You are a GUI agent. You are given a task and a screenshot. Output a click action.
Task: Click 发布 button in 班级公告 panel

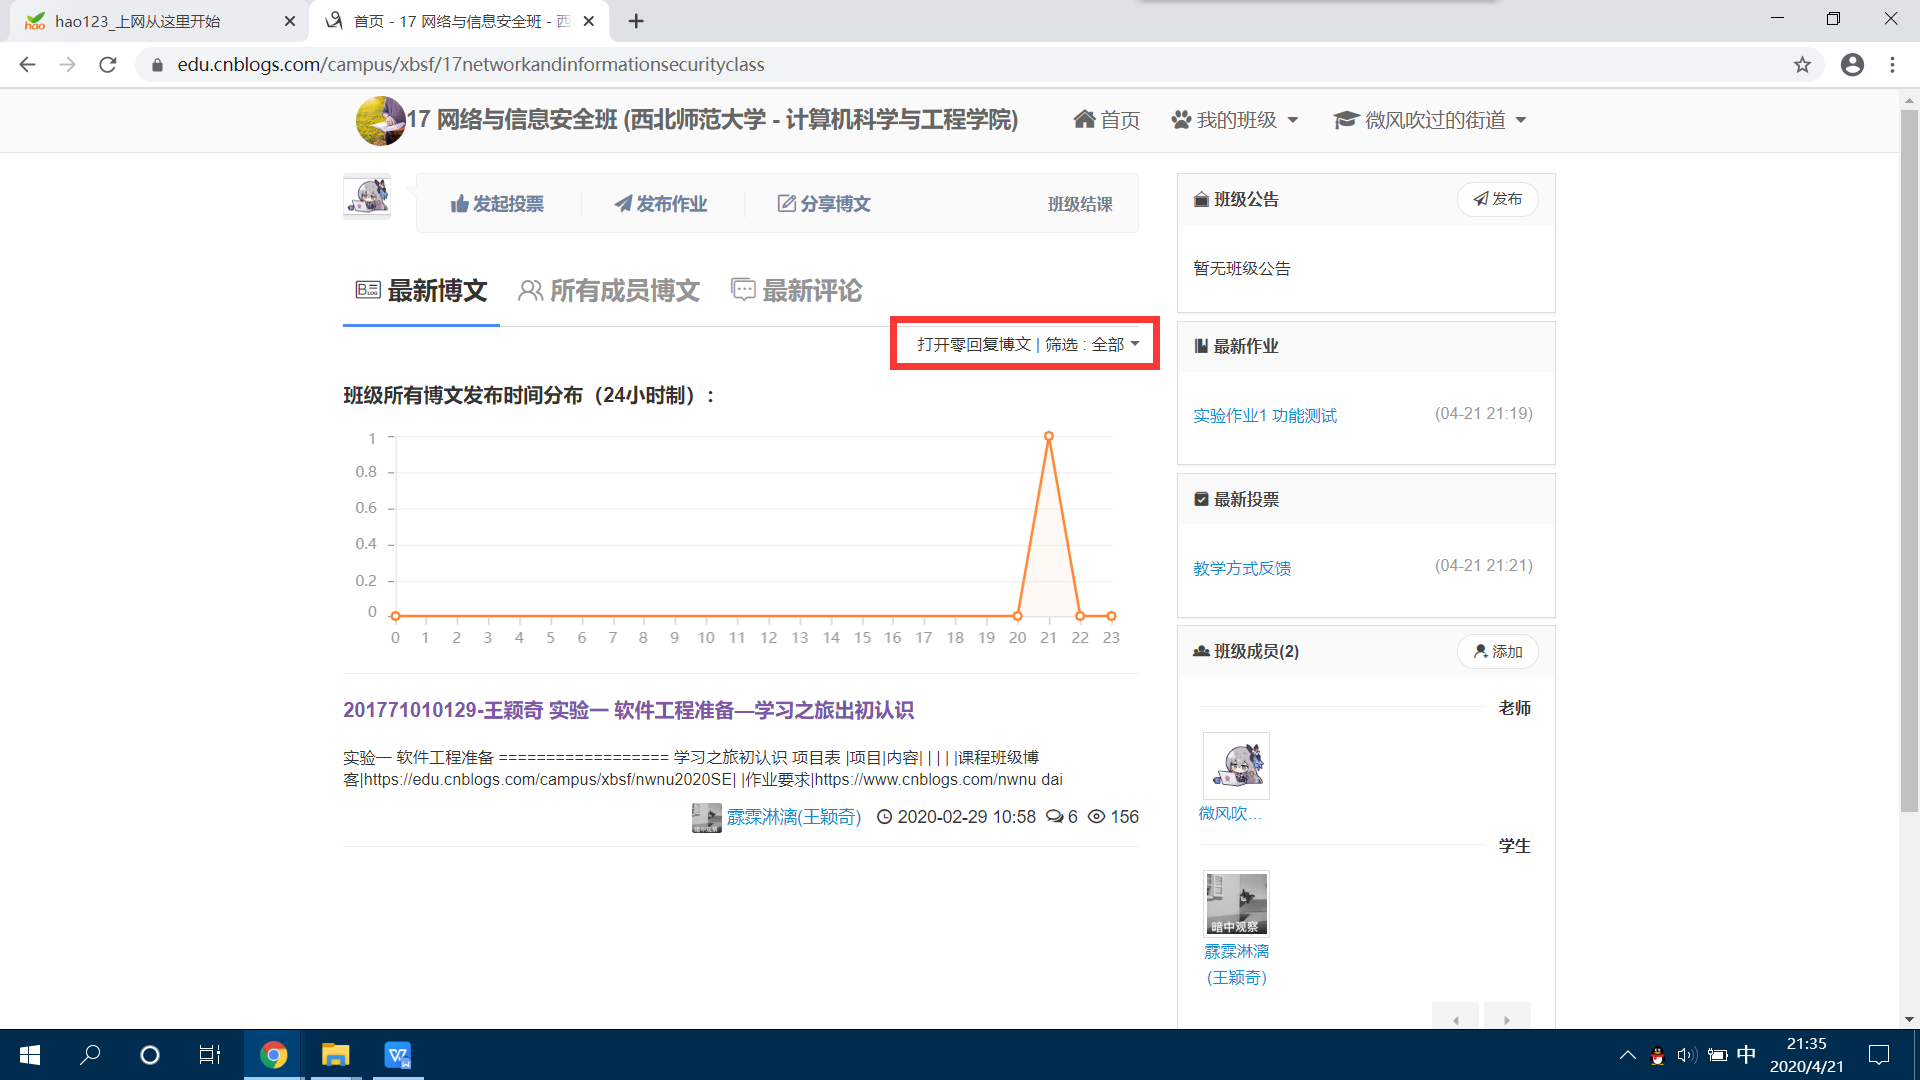1497,199
